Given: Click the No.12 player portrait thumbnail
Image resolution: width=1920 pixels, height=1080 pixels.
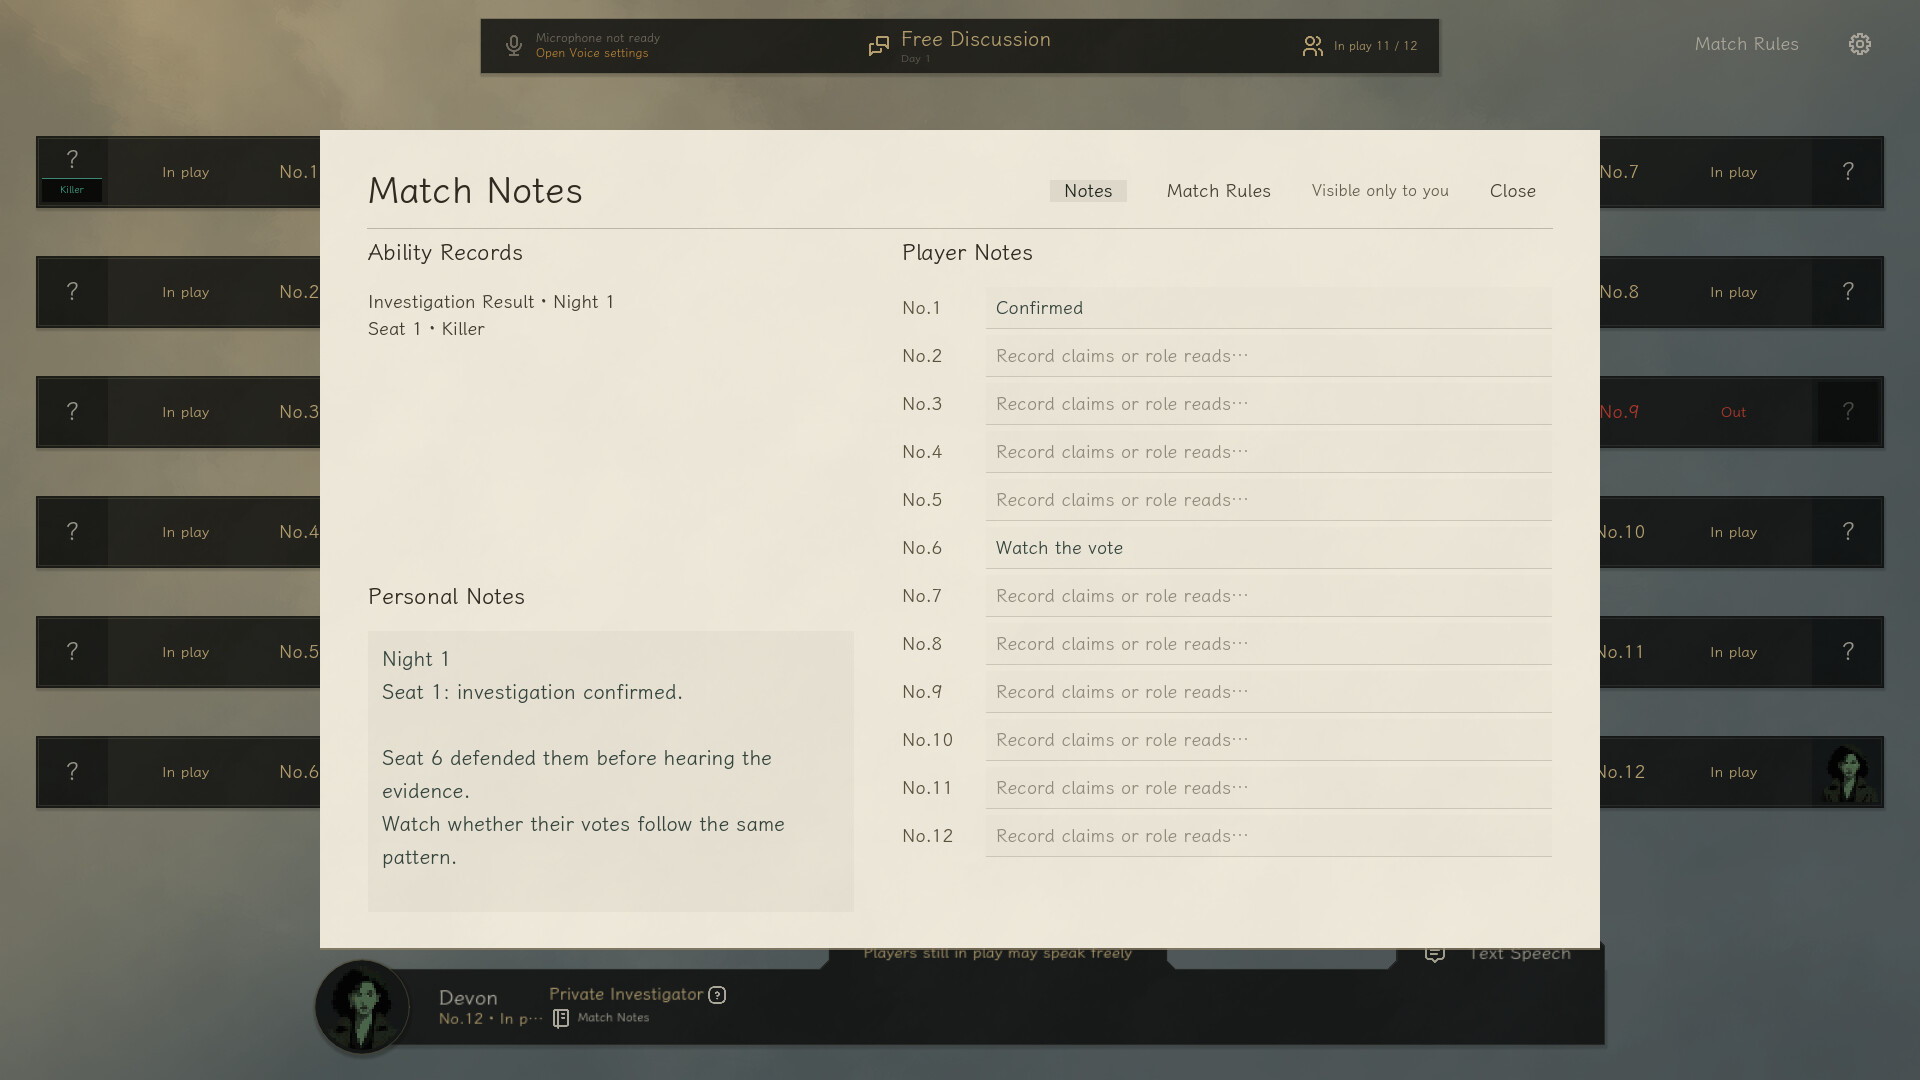Looking at the screenshot, I should pyautogui.click(x=1847, y=772).
